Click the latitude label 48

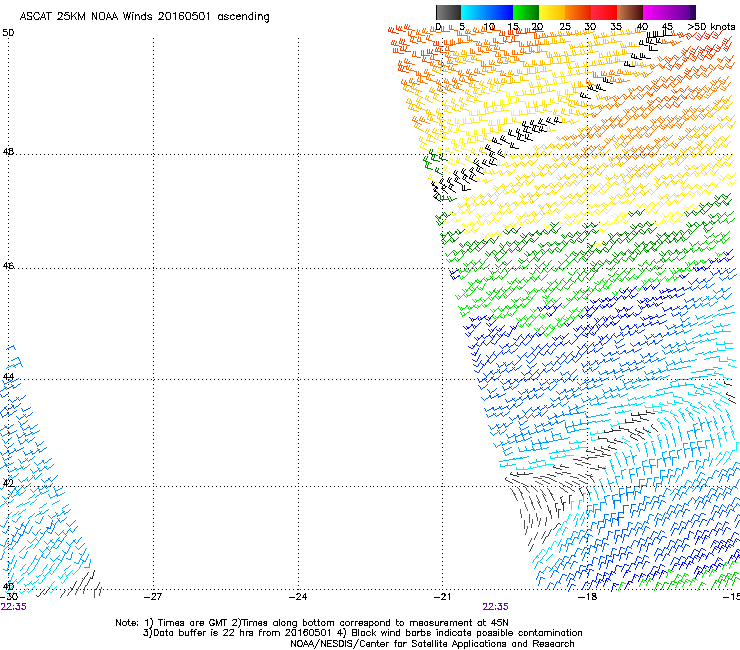[x=8, y=152]
